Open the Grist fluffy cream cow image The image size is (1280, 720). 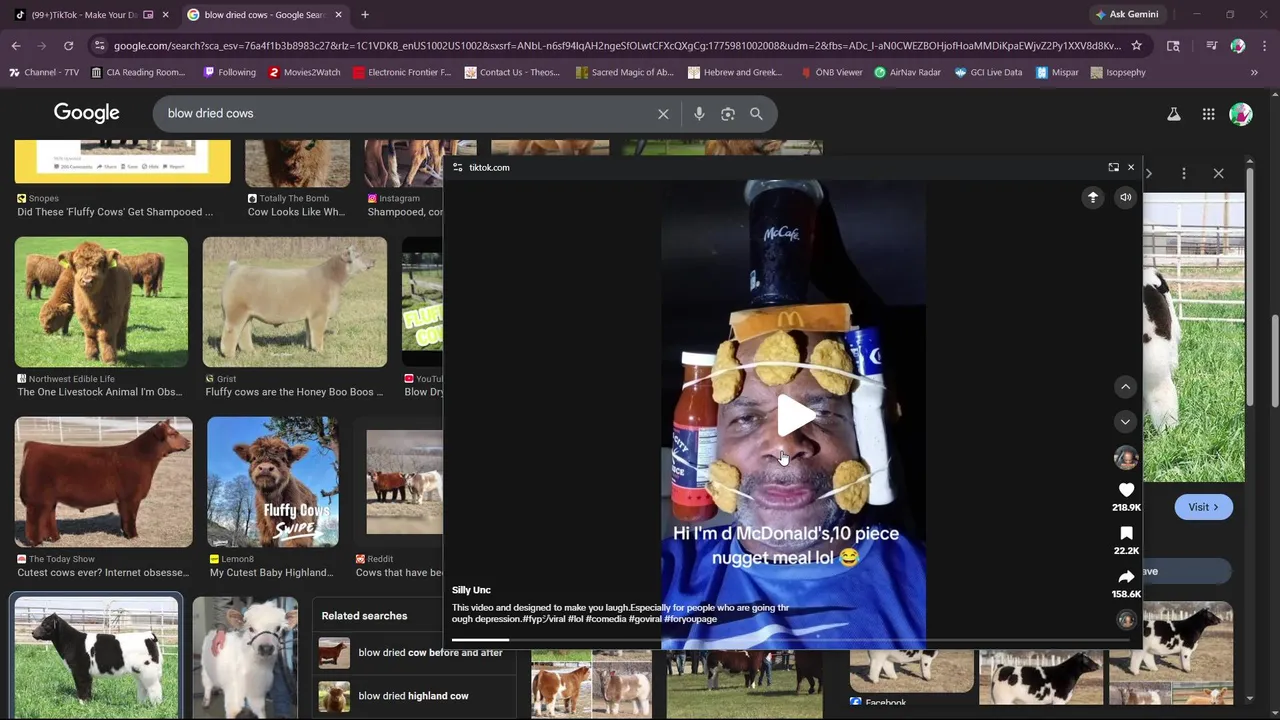[x=295, y=302]
